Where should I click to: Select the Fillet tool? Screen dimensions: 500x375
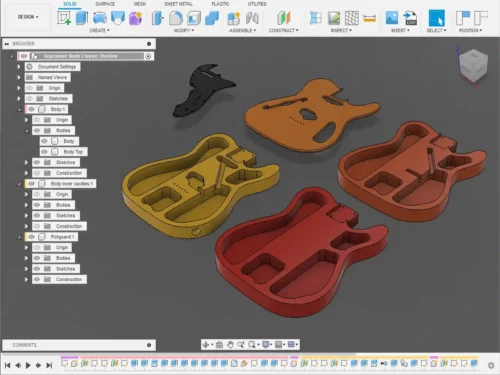176,18
